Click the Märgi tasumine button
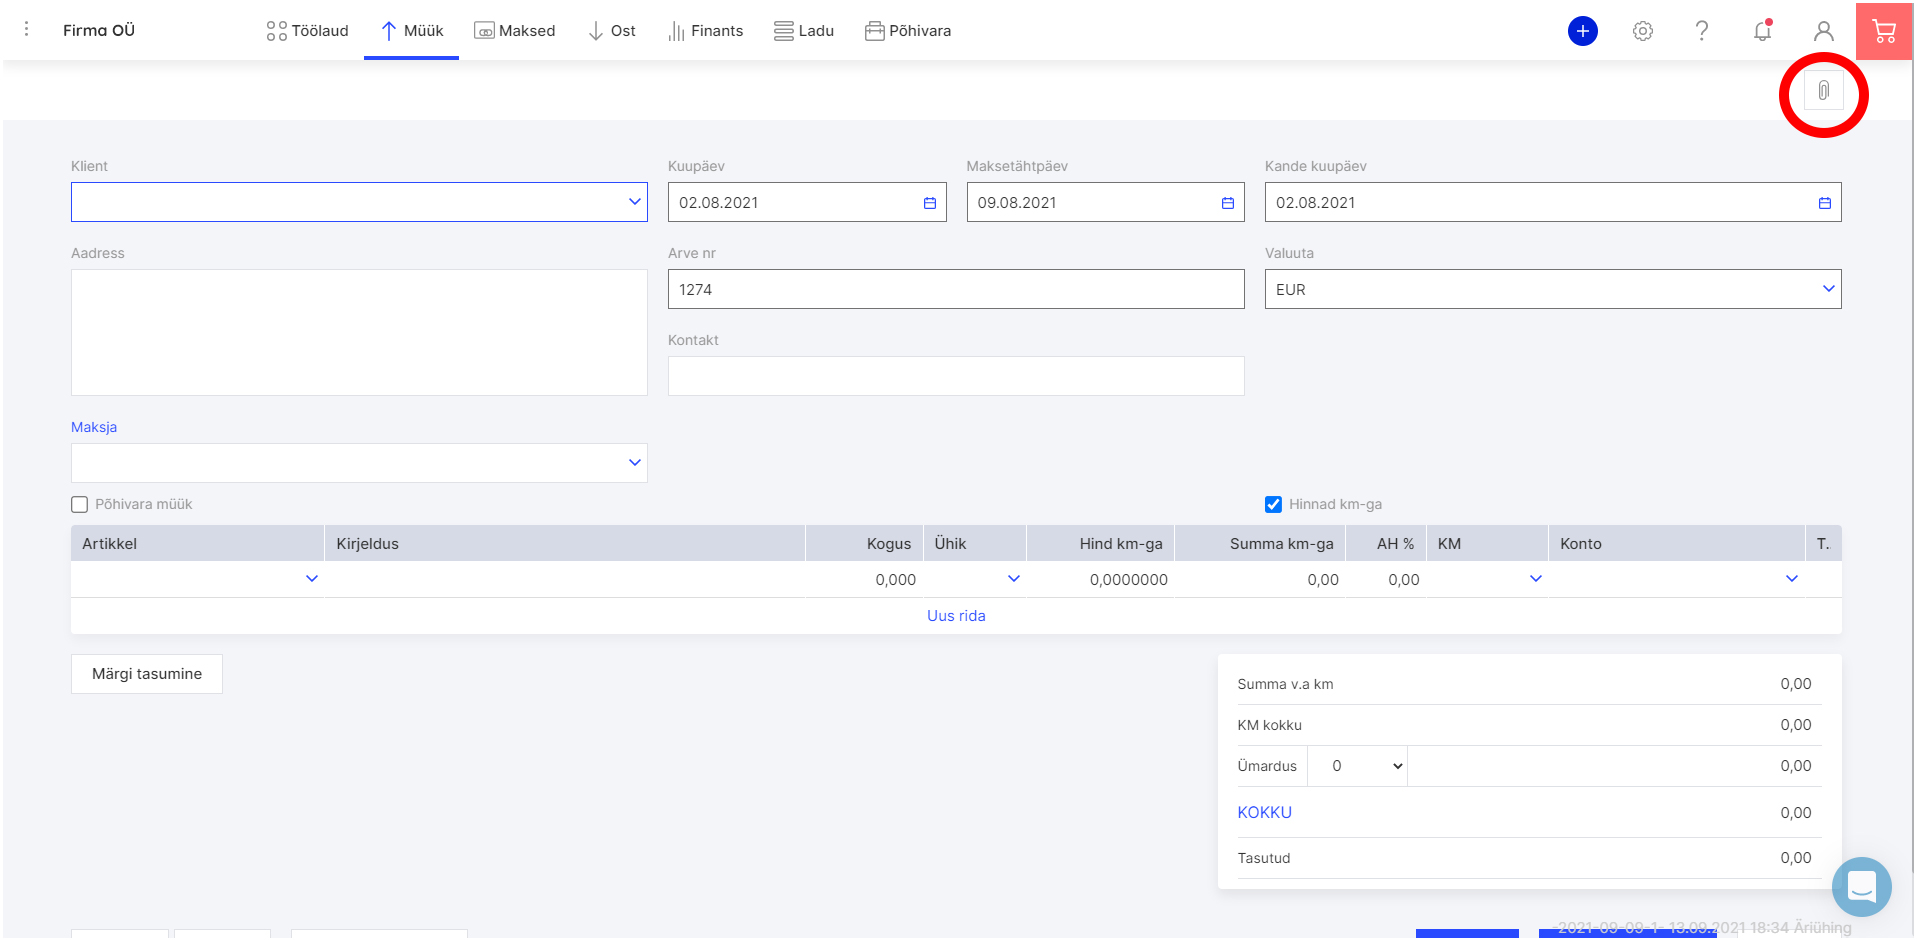This screenshot has width=1917, height=940. click(x=147, y=674)
